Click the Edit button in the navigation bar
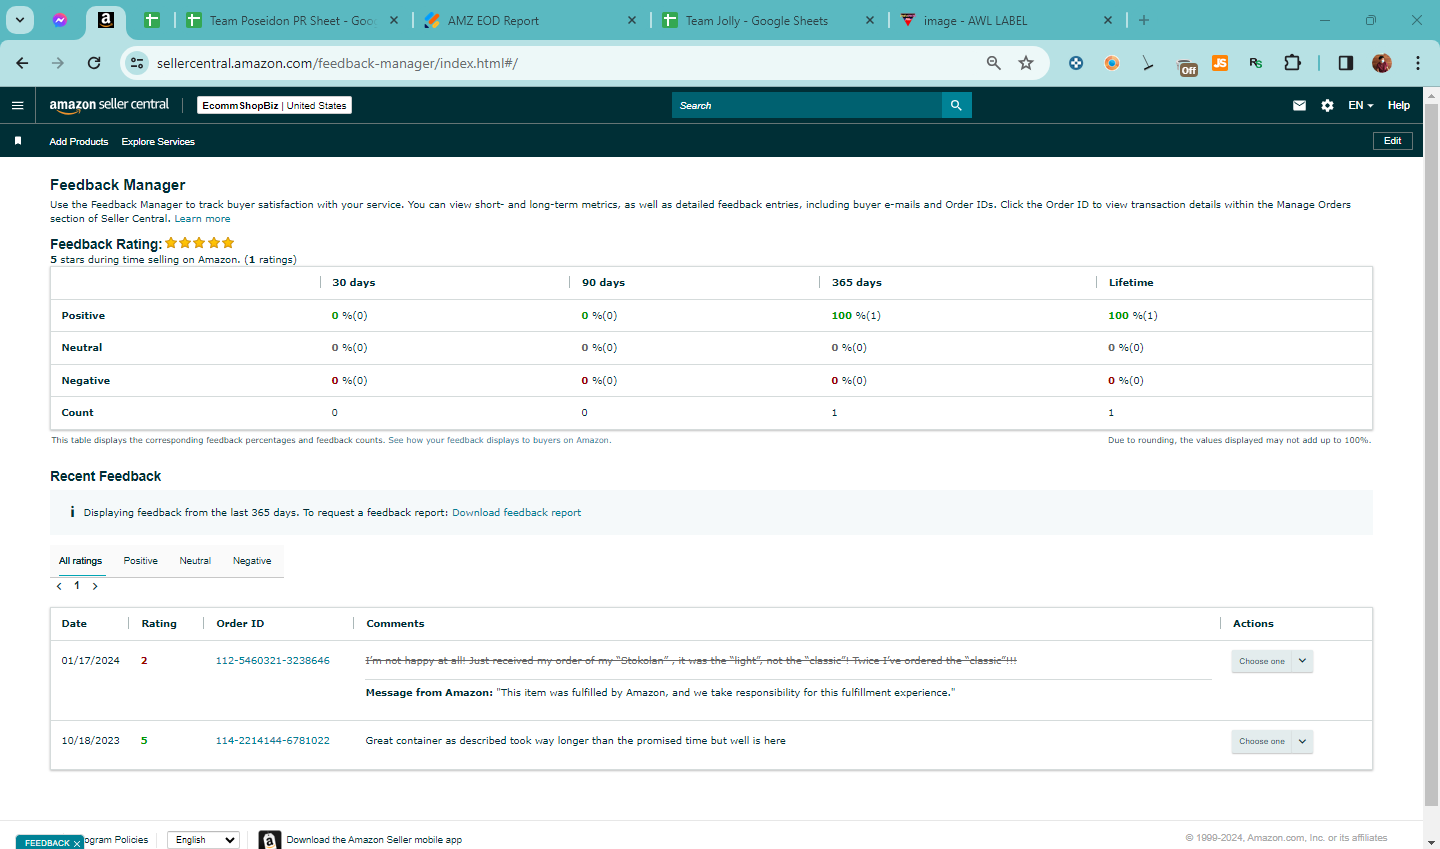 pos(1393,141)
